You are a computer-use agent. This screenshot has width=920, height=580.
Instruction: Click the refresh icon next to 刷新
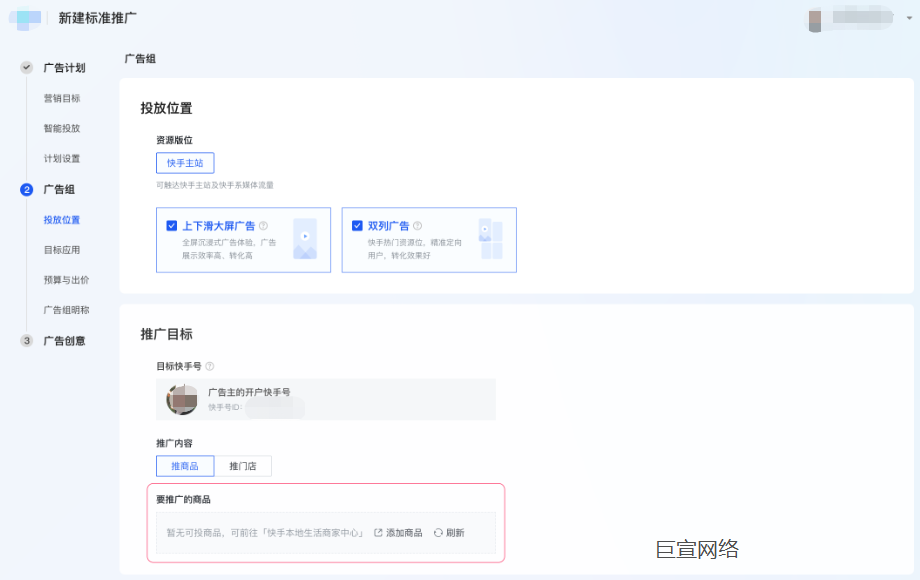[438, 532]
